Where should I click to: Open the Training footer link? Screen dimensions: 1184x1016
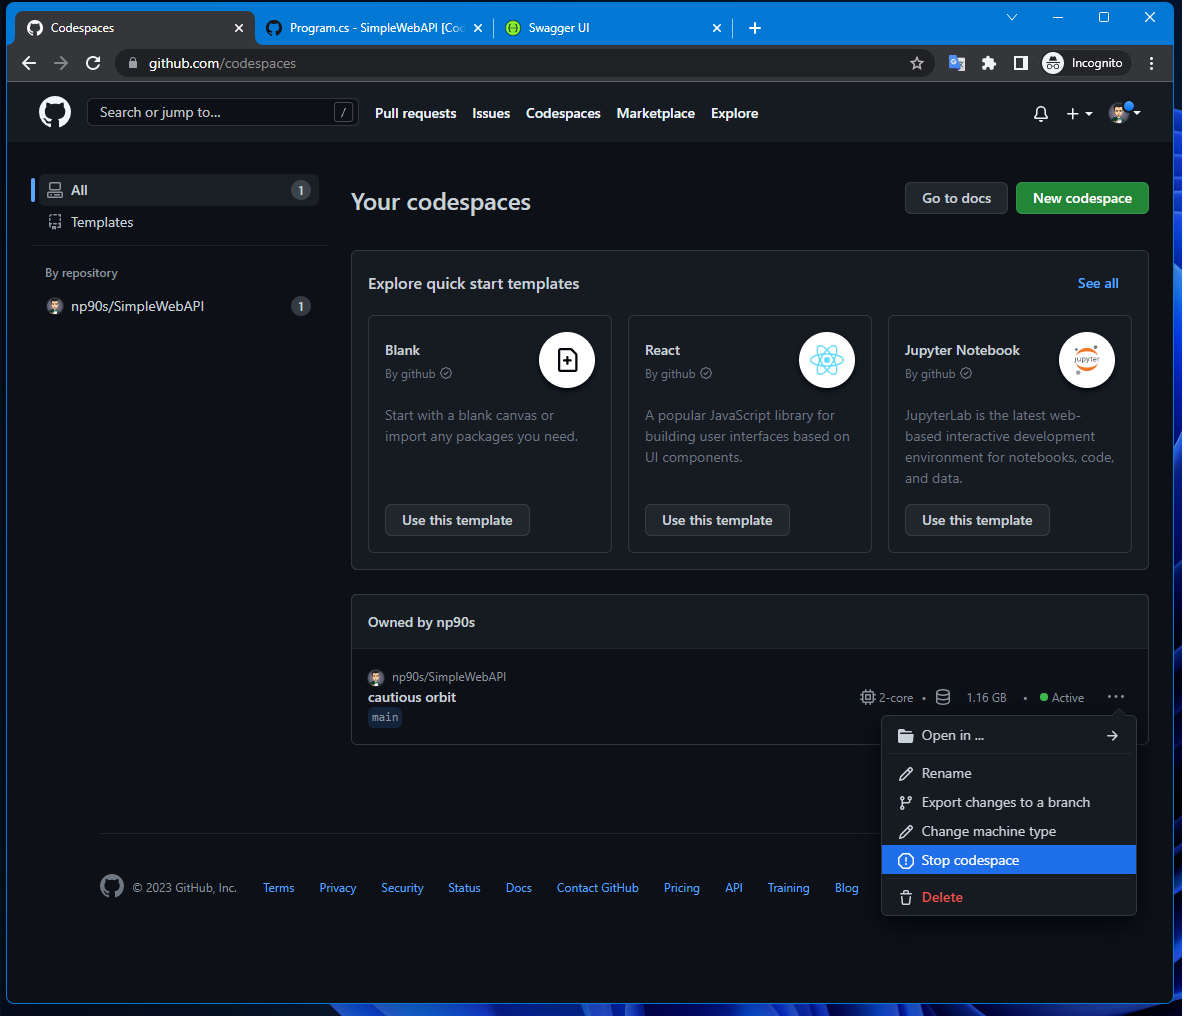click(788, 888)
